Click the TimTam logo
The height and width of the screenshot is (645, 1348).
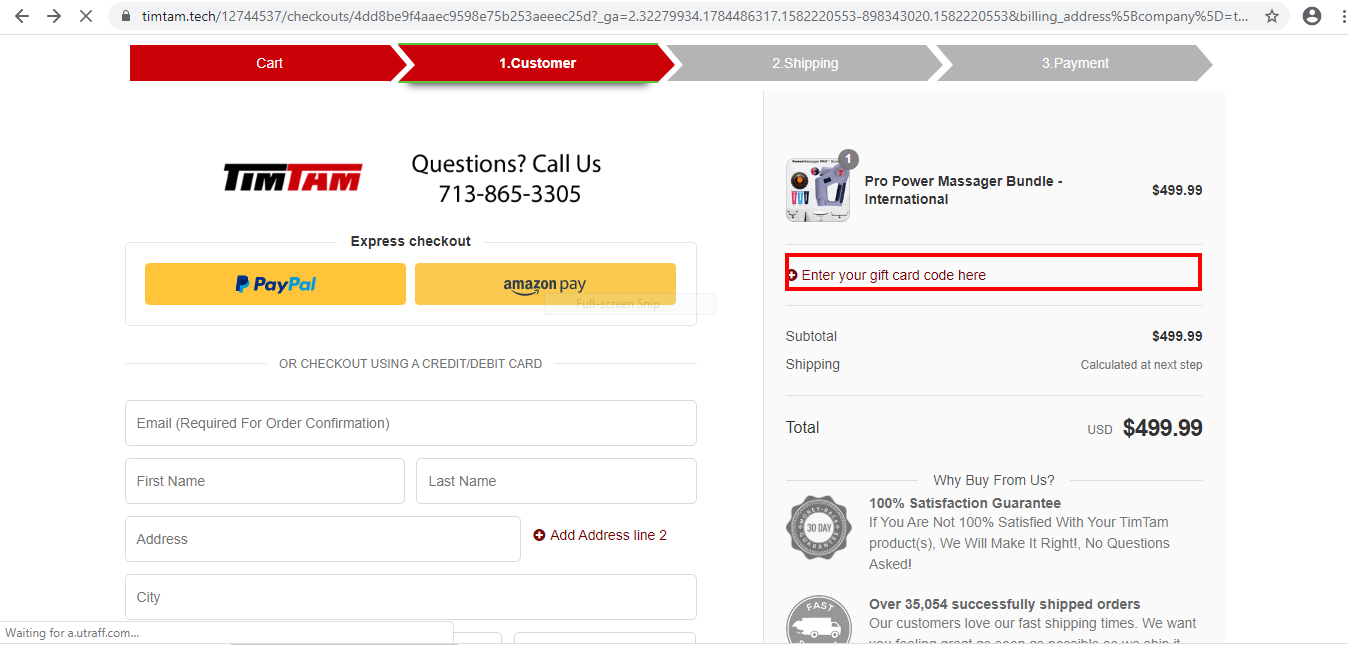click(x=292, y=178)
